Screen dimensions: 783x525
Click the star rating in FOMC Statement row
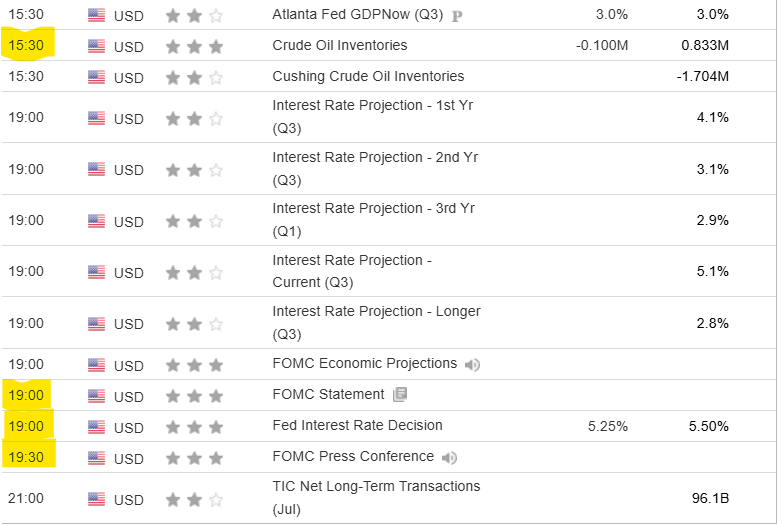click(x=194, y=396)
